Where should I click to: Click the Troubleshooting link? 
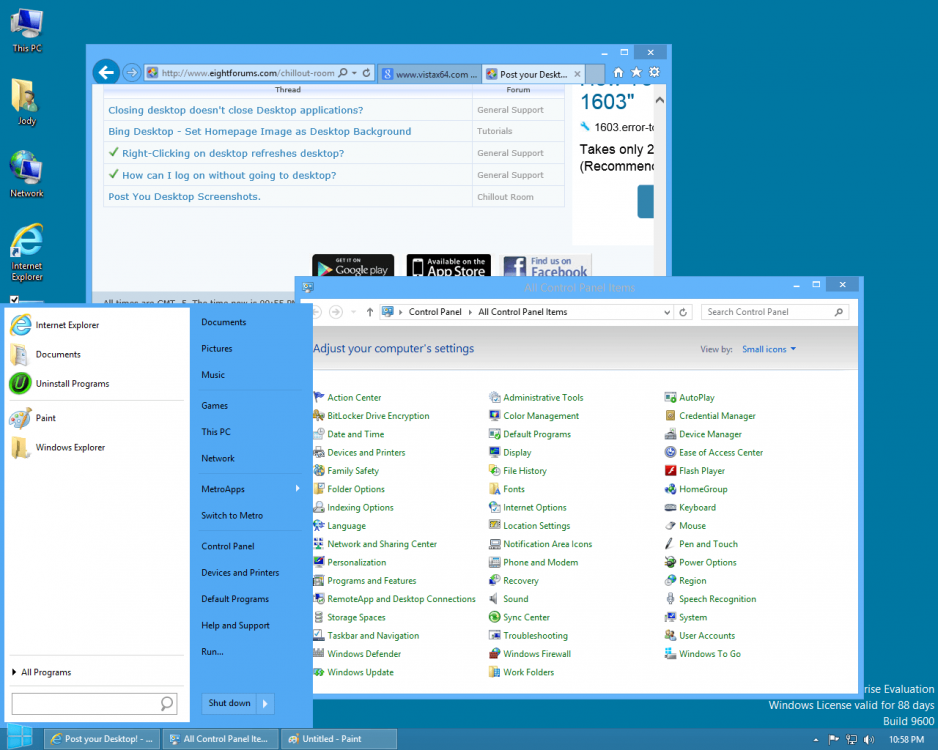[x=535, y=636]
